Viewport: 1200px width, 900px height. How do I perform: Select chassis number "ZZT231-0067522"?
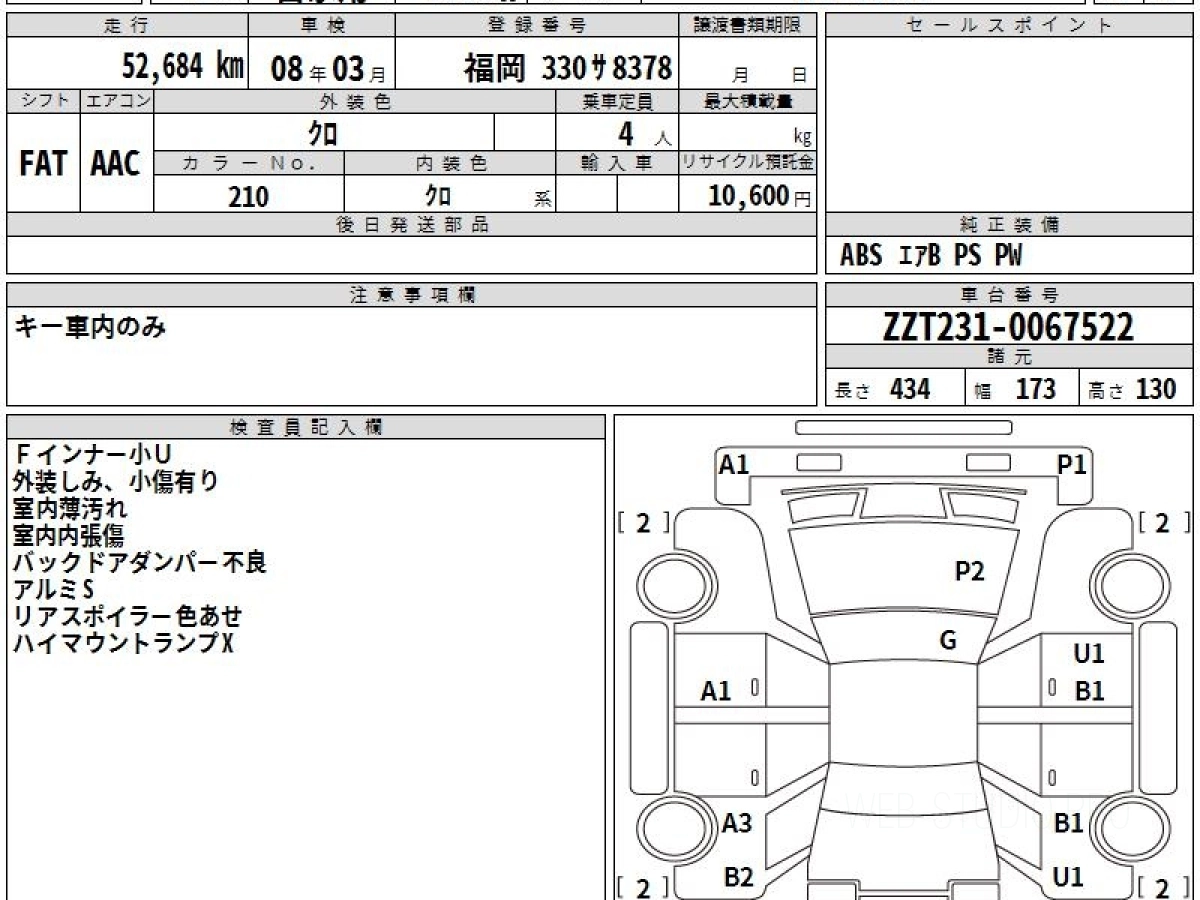(1008, 327)
